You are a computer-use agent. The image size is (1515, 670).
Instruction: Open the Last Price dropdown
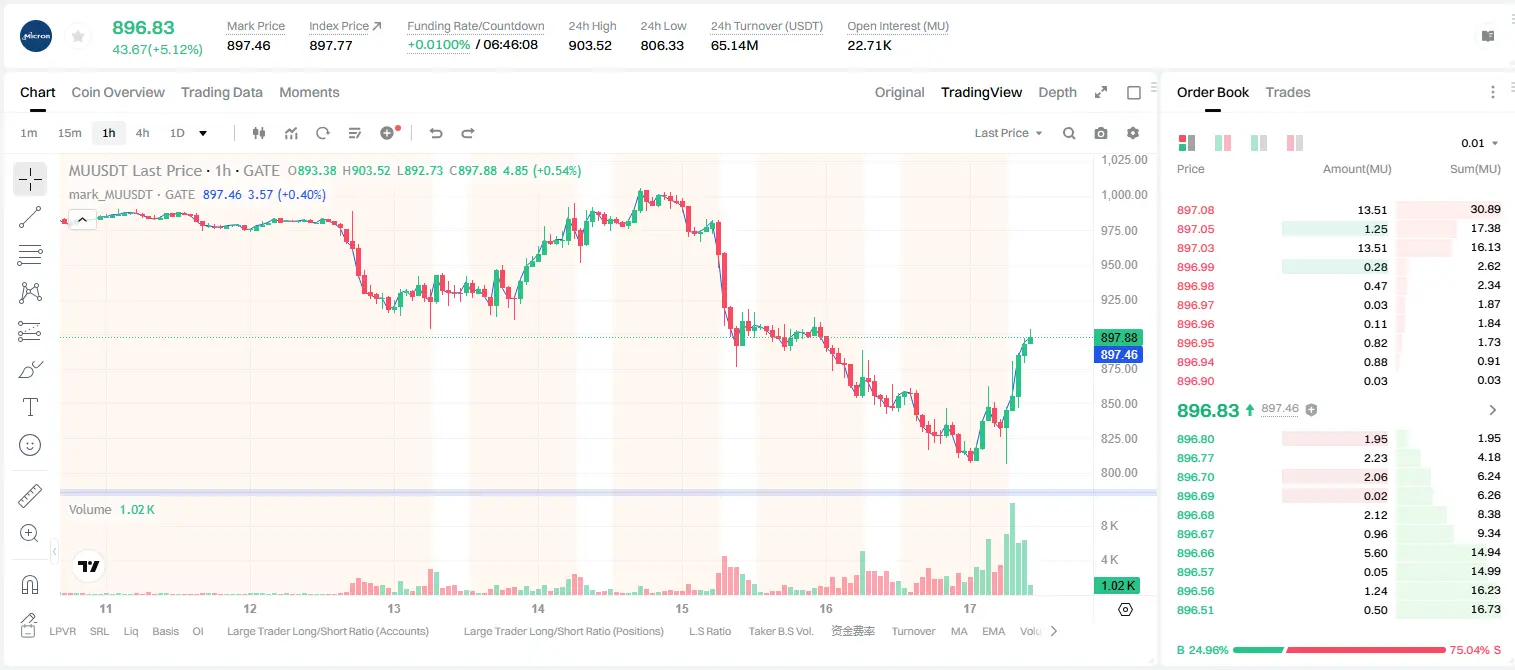[x=1008, y=133]
